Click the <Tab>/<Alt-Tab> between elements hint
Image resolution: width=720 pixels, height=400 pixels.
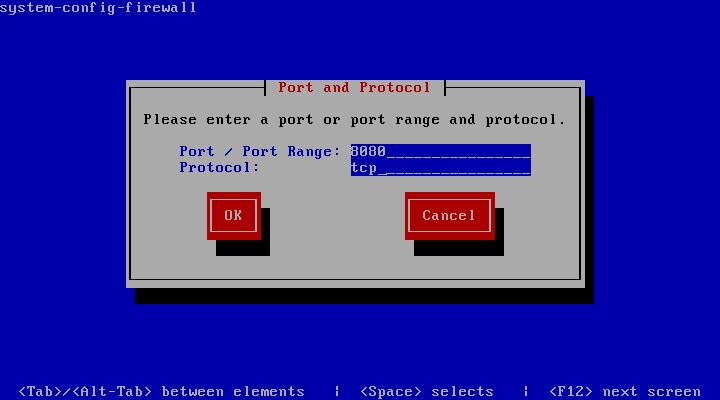click(x=161, y=391)
